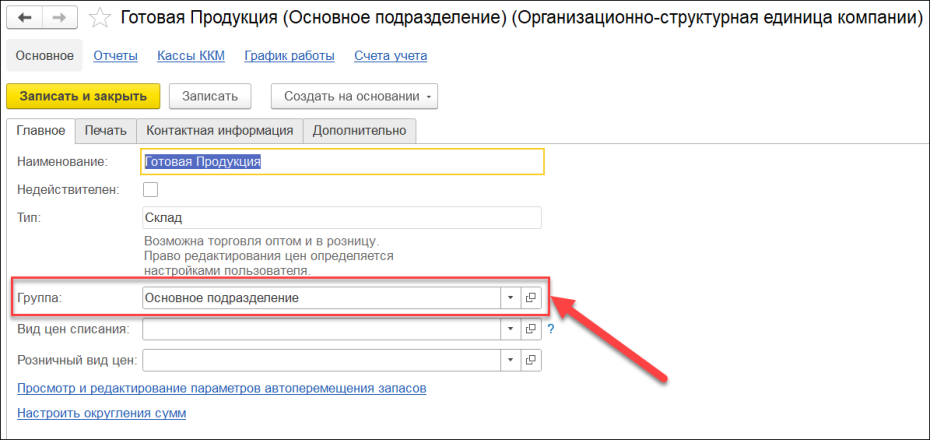Screen dimensions: 930x440
Task: Select the Печать tab
Action: click(x=106, y=131)
